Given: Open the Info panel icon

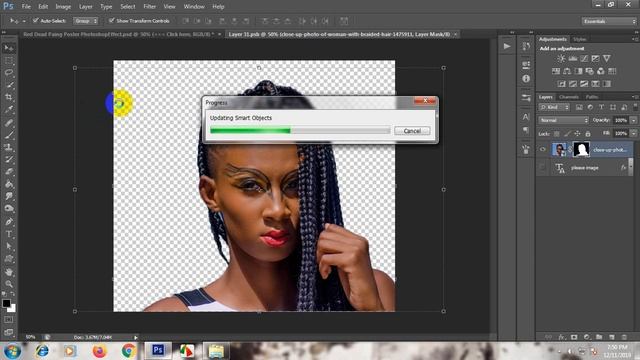Looking at the screenshot, I should [x=526, y=78].
